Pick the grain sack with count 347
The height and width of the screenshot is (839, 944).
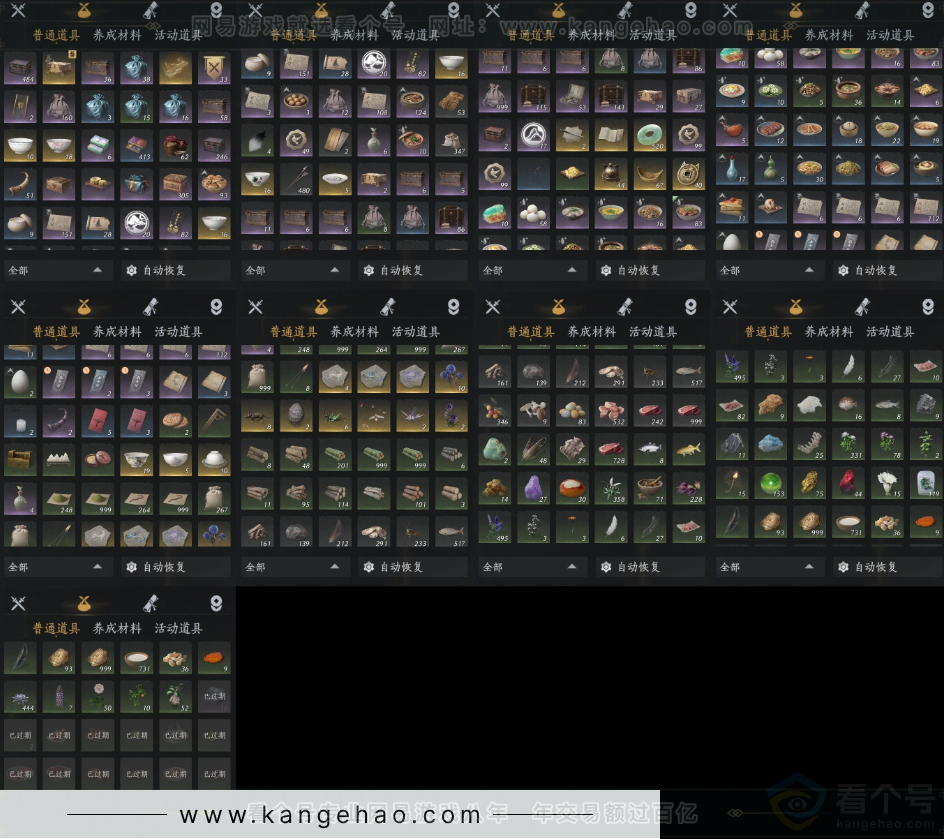451,141
